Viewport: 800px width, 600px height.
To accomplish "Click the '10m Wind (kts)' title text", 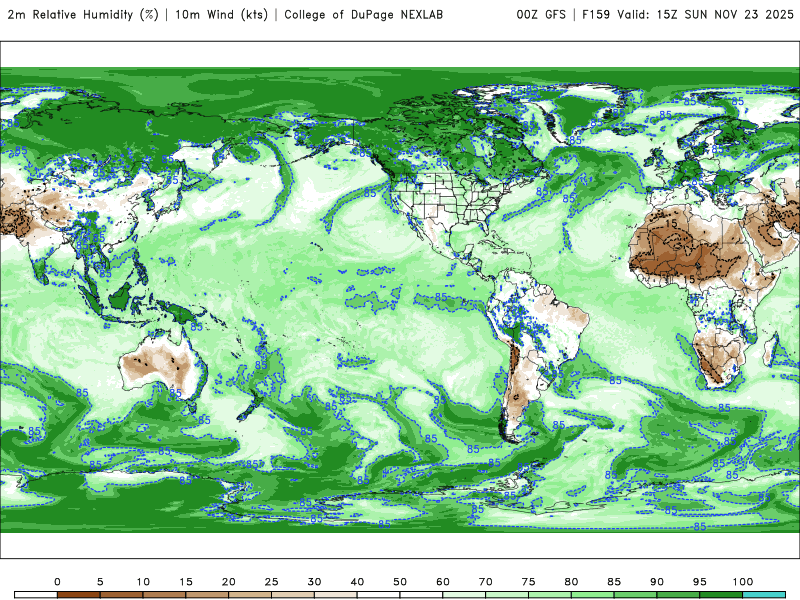I will click(x=221, y=15).
